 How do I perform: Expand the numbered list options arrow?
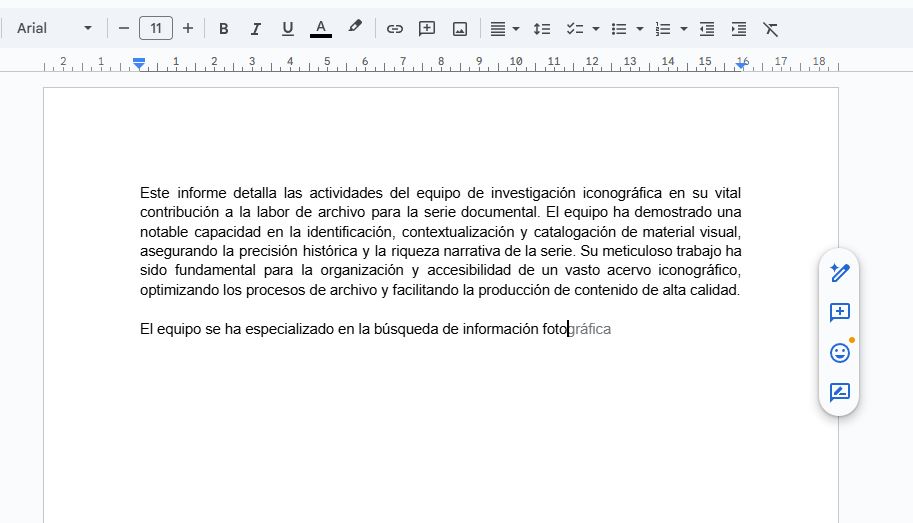684,29
